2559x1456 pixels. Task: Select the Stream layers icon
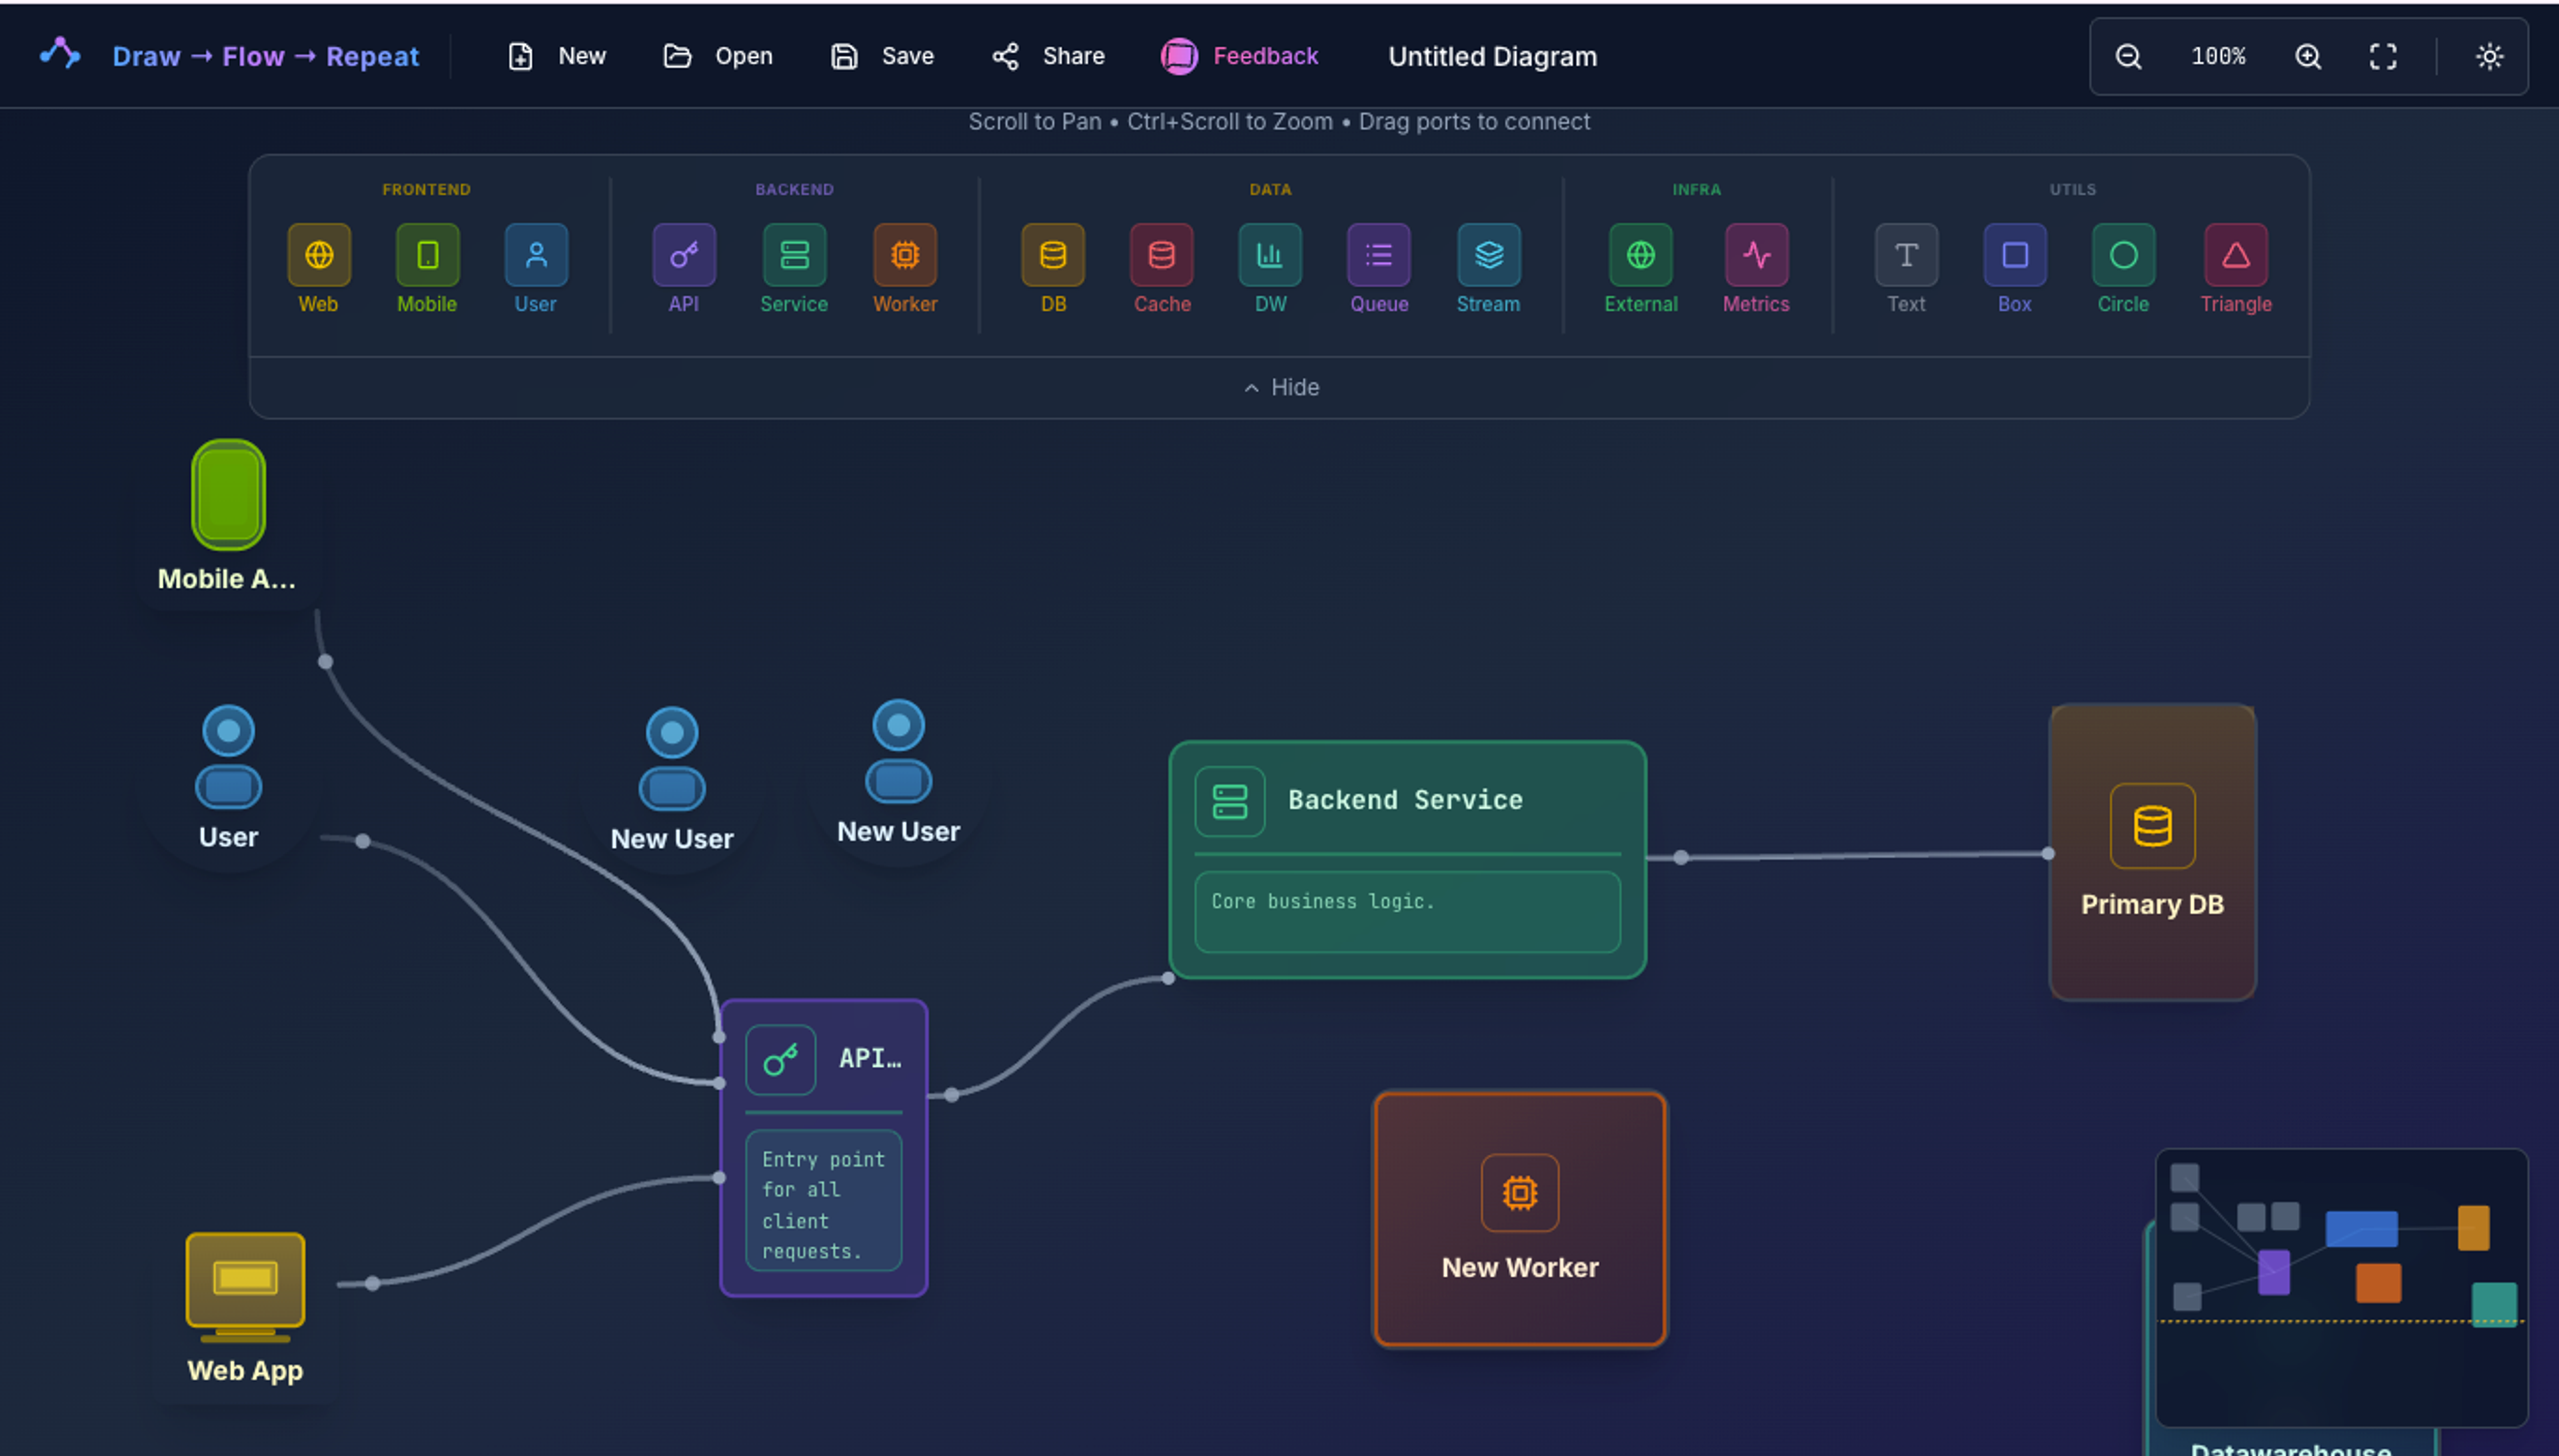(1488, 255)
